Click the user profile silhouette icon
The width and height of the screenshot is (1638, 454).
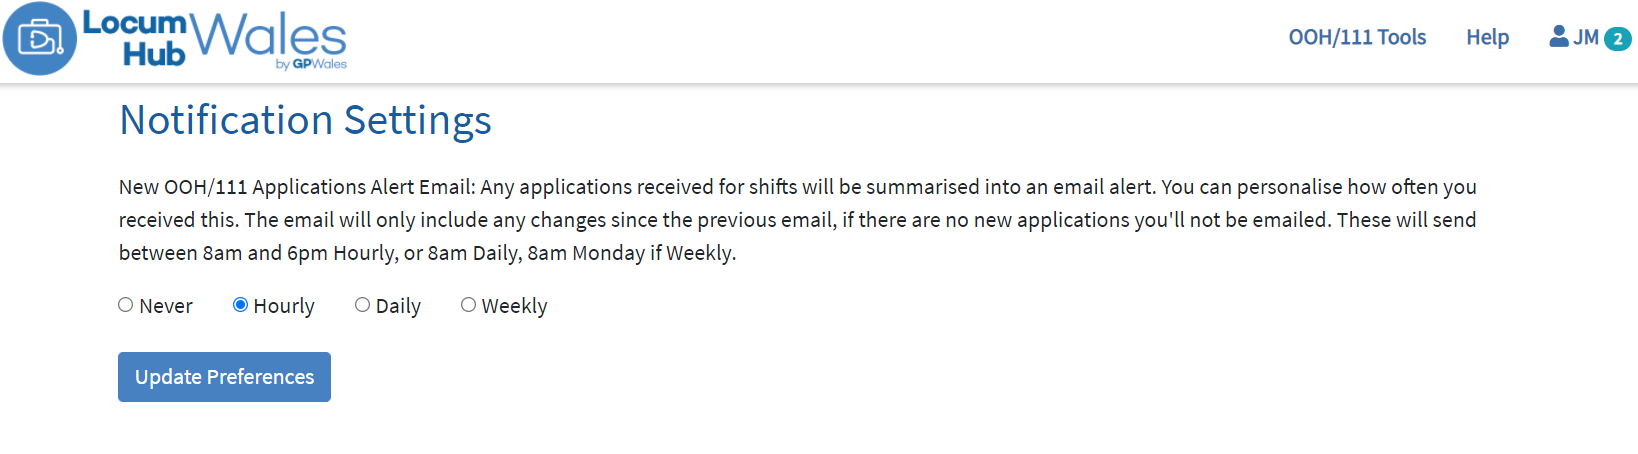point(1558,37)
